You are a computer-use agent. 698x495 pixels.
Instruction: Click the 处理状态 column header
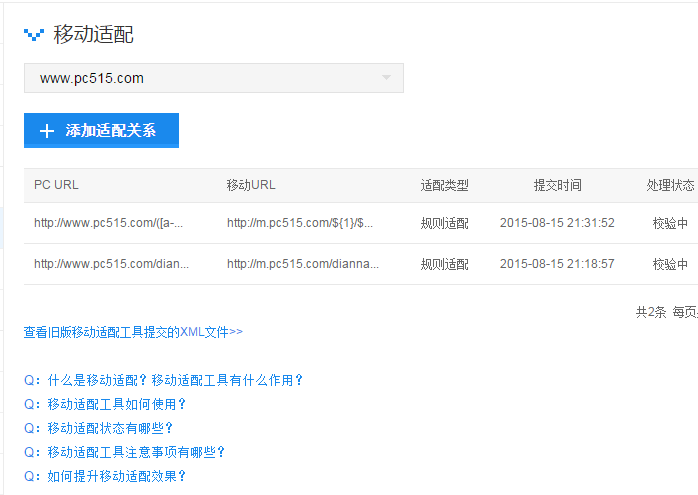670,185
